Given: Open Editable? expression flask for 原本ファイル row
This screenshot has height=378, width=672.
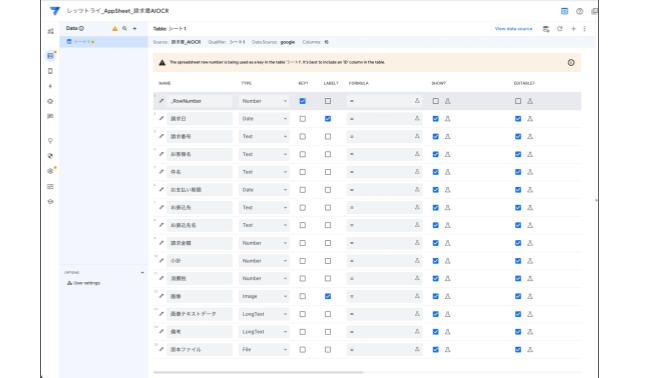Looking at the screenshot, I should (x=530, y=350).
